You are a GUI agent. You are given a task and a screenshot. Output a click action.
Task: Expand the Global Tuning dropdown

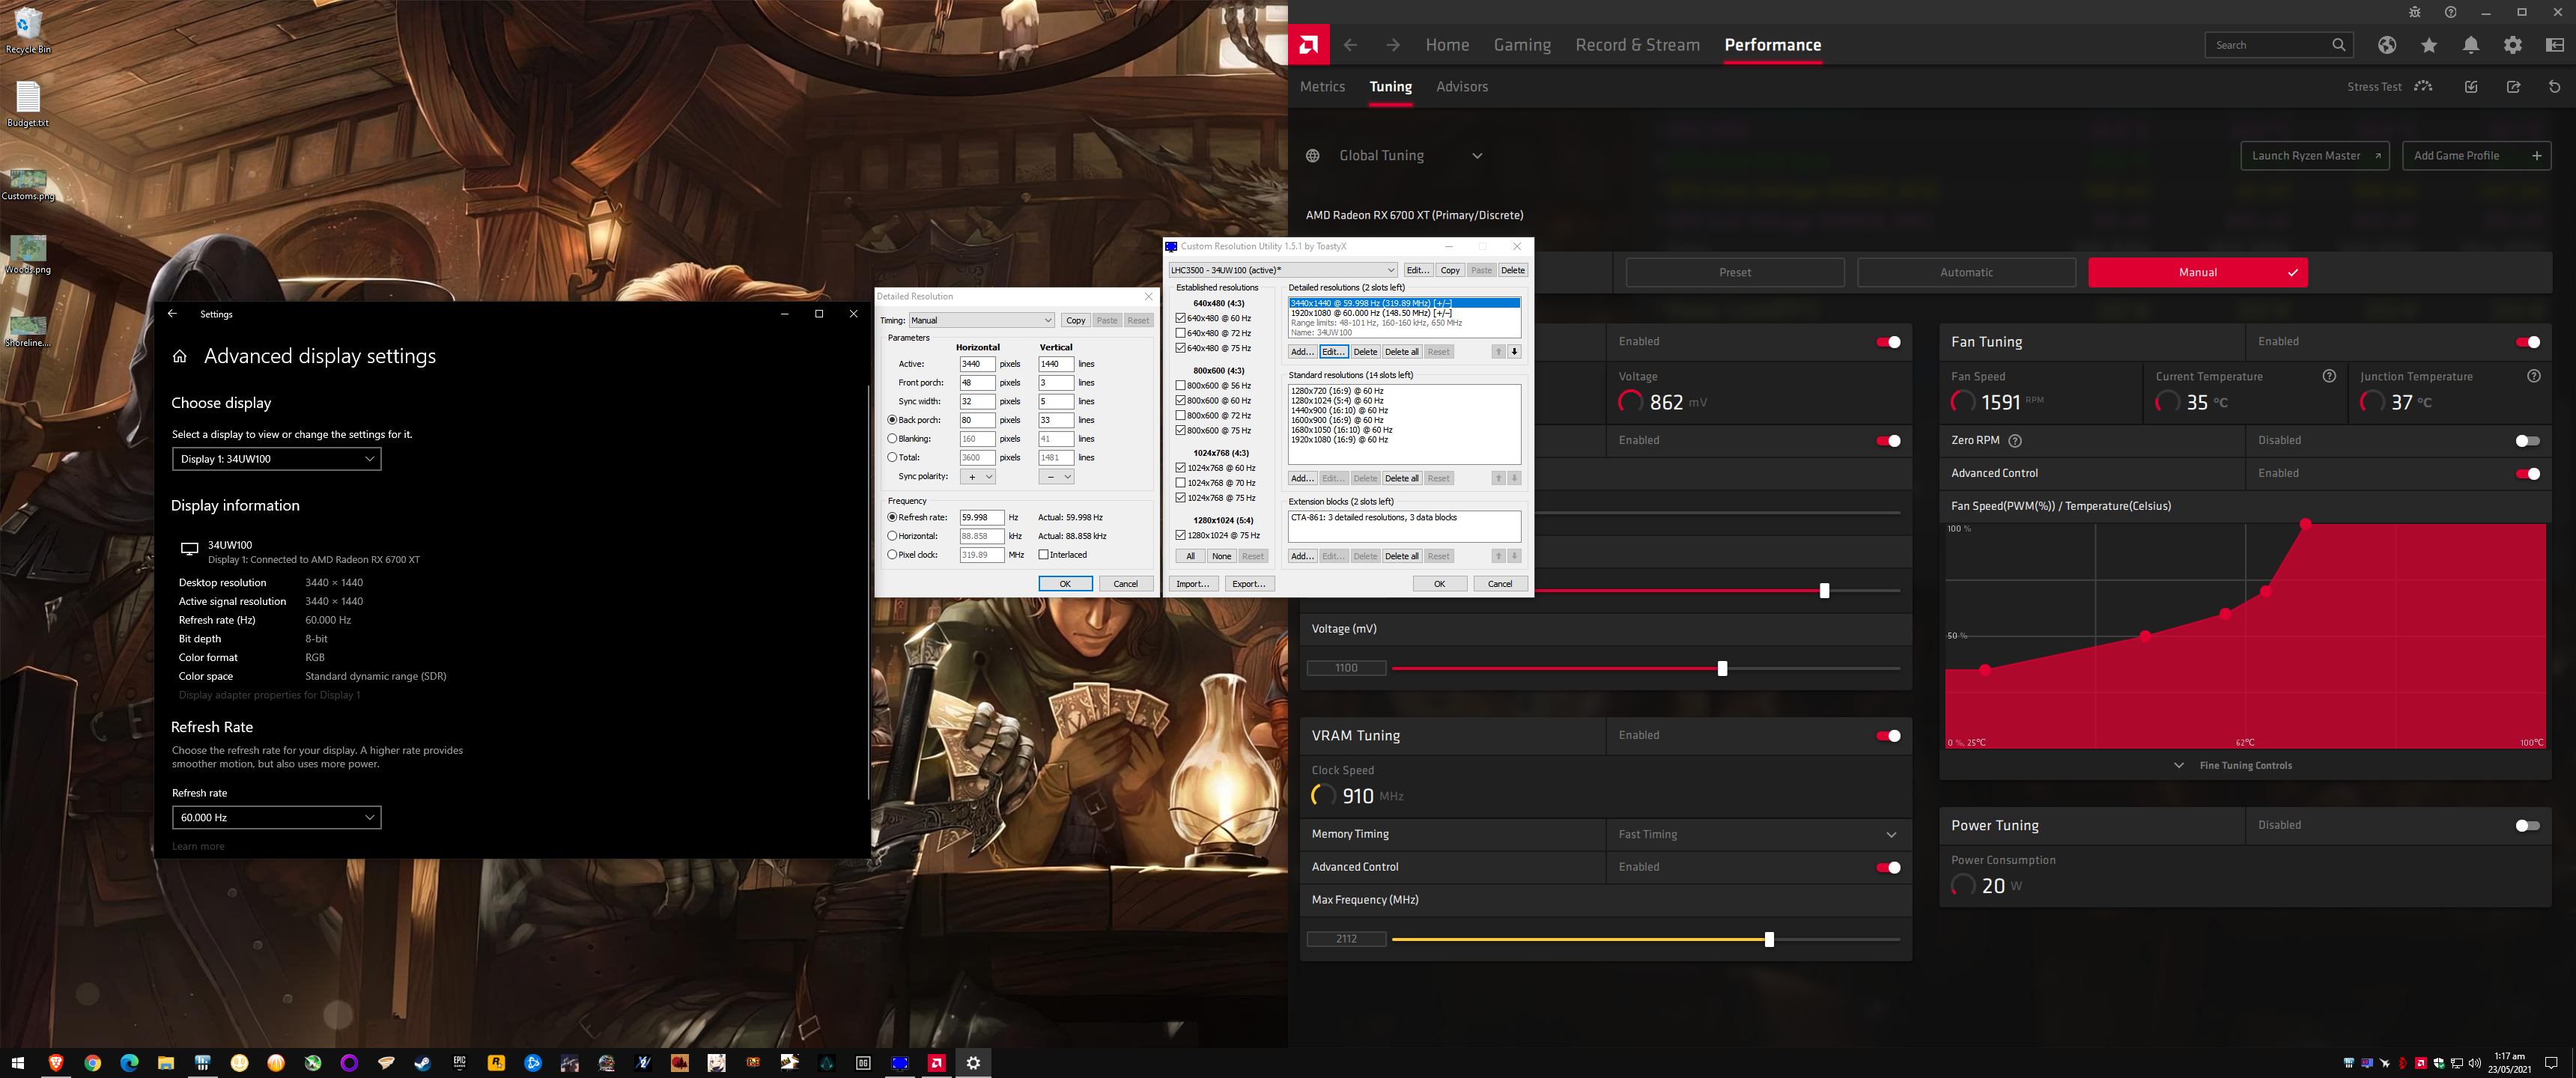tap(1477, 156)
